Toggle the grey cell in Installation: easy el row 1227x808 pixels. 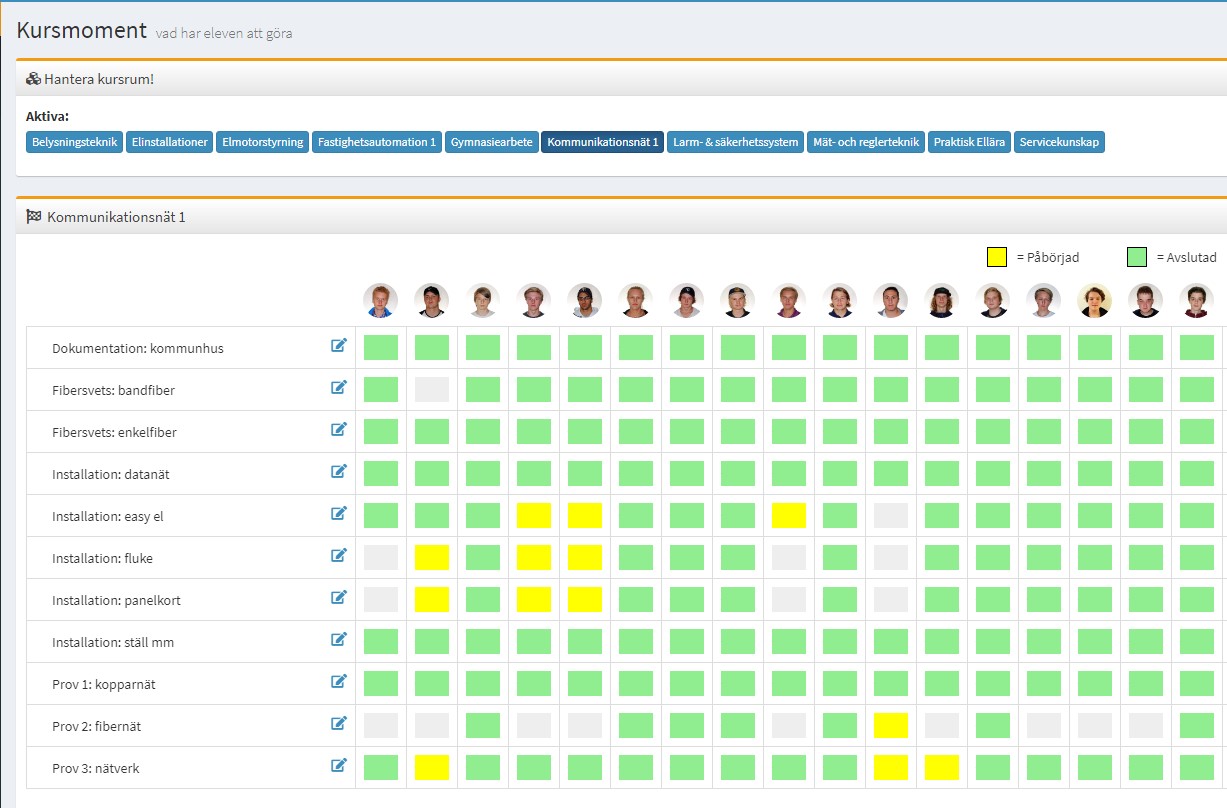point(891,515)
